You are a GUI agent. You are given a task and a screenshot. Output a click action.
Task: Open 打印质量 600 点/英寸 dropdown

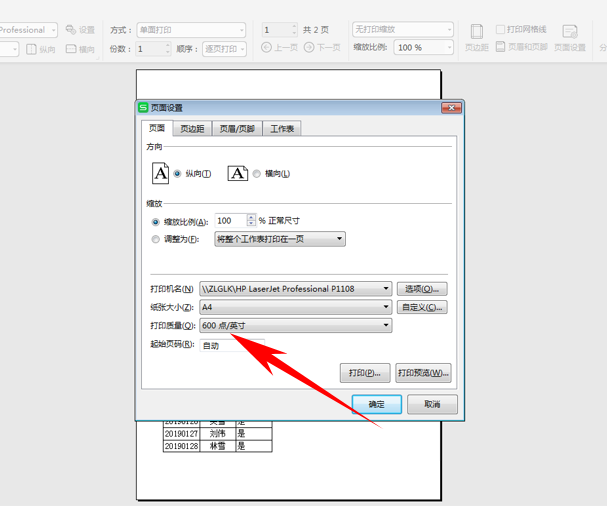pyautogui.click(x=295, y=325)
